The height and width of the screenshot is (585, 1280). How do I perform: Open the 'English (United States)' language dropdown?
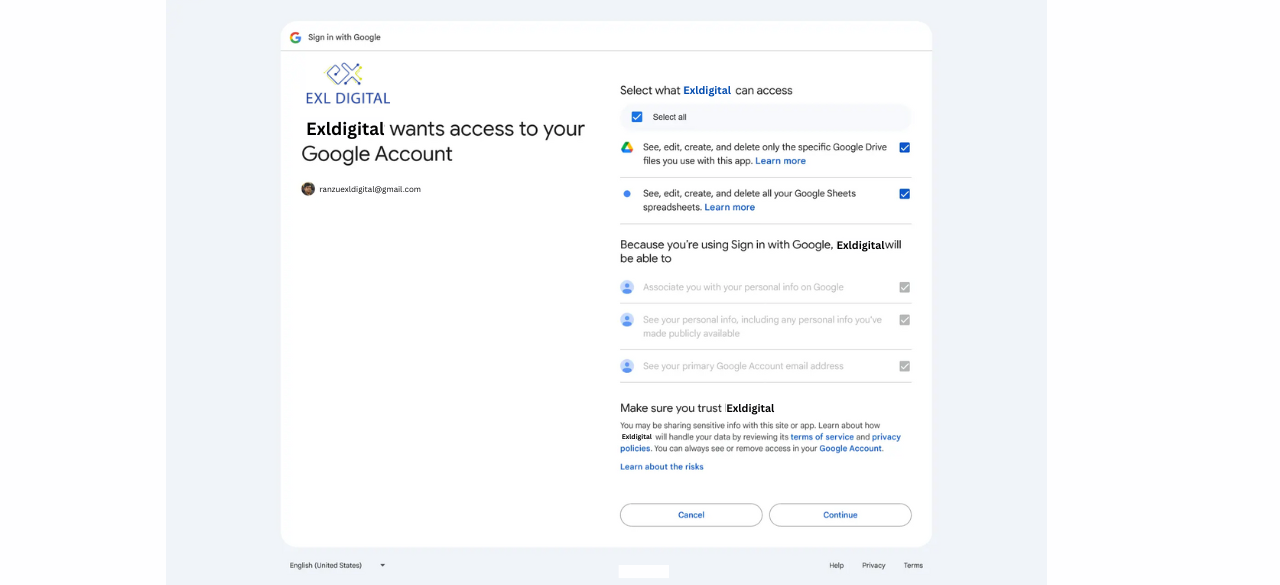click(x=337, y=565)
